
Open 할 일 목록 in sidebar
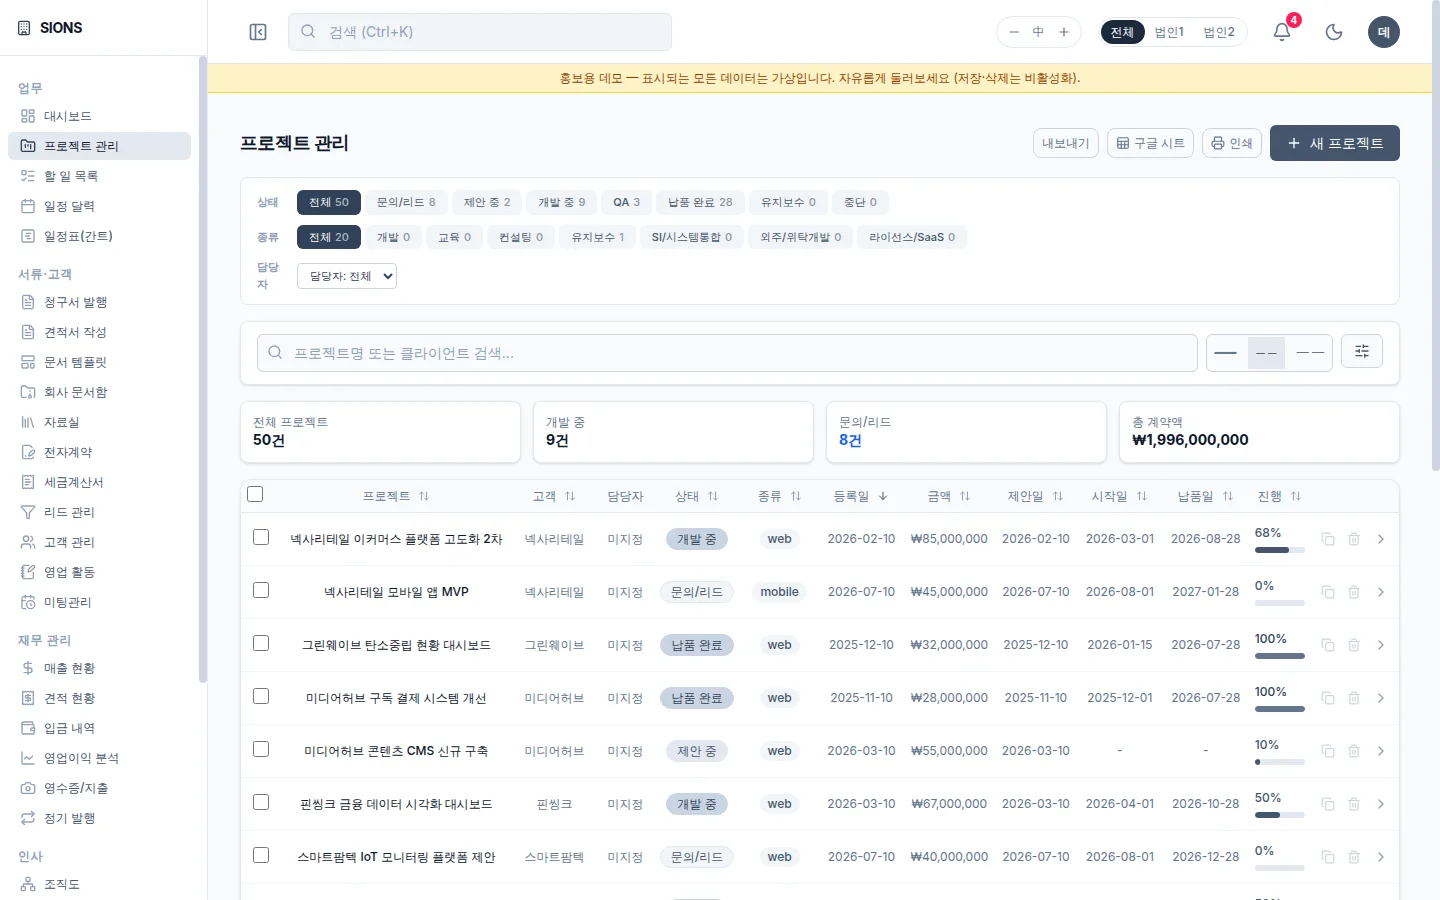pos(99,176)
